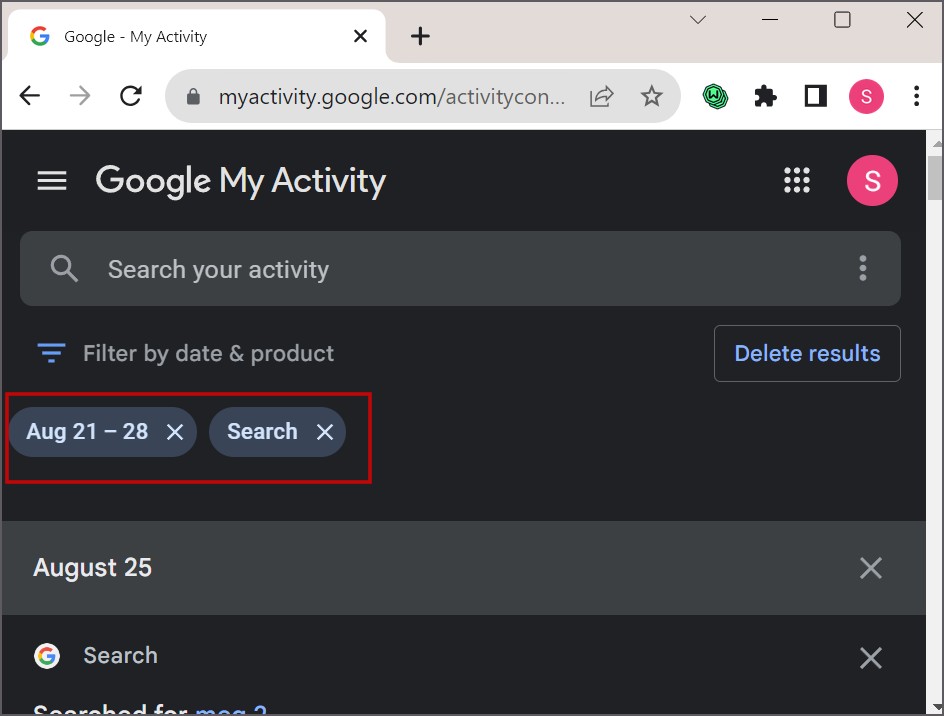The width and height of the screenshot is (944, 716).
Task: Remove the Search product filter chip
Action: click(x=325, y=432)
